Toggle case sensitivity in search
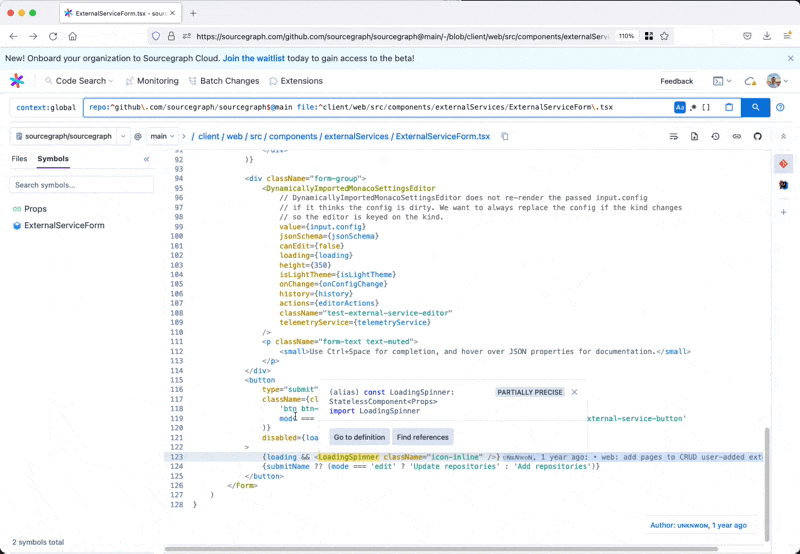 click(x=680, y=107)
